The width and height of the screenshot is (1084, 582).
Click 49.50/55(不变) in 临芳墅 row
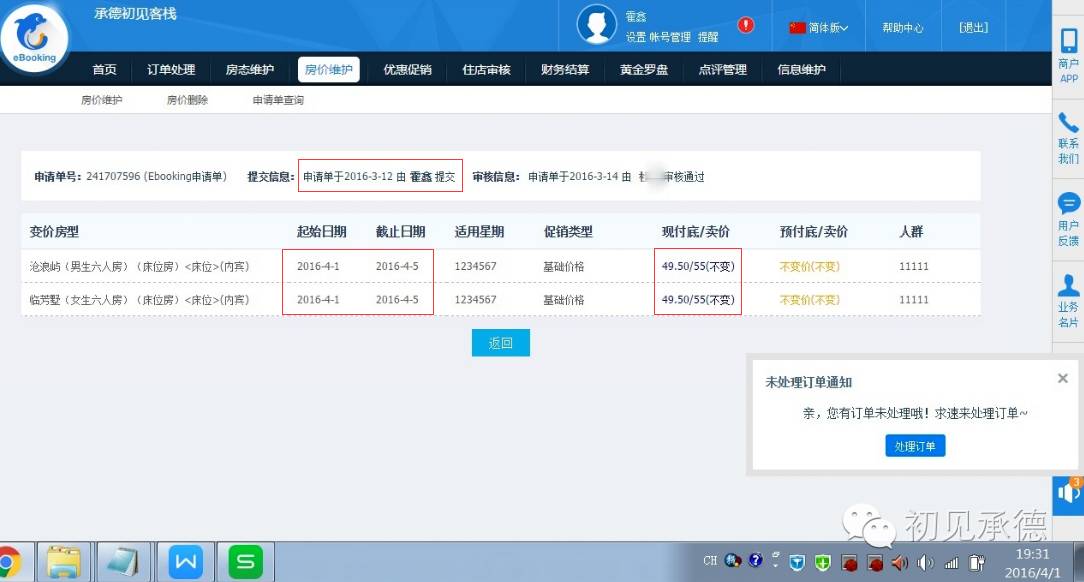[698, 300]
